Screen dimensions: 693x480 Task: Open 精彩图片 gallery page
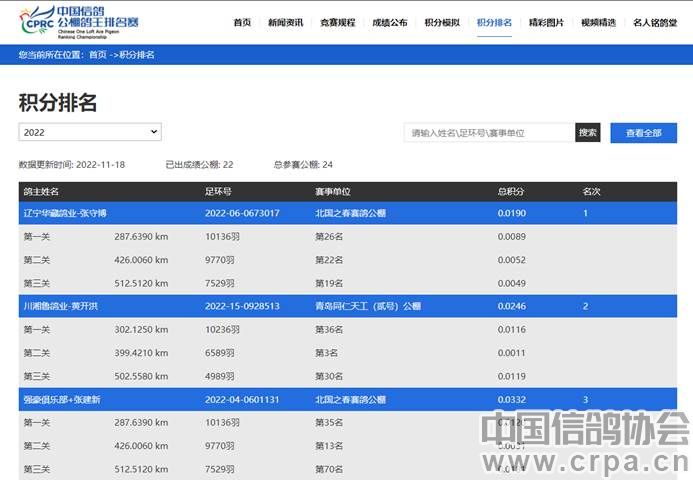click(546, 21)
